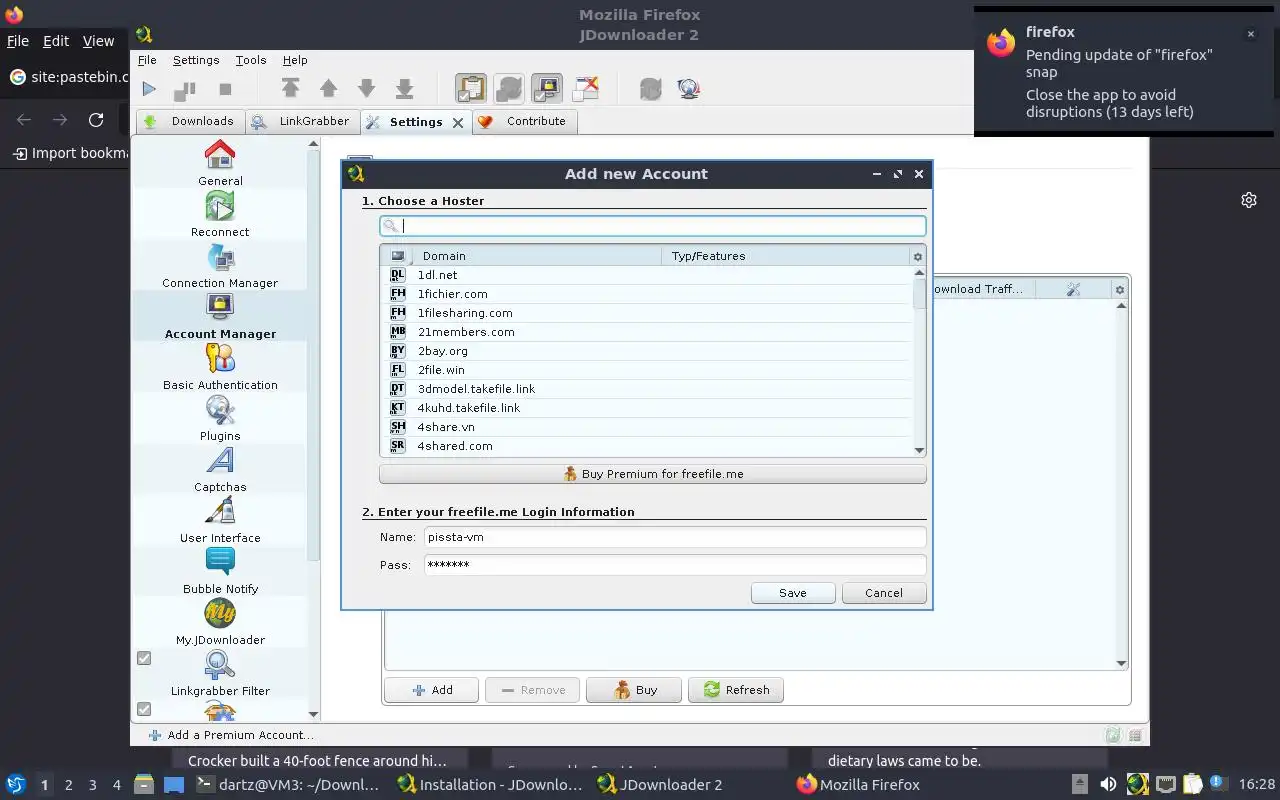The image size is (1280, 800).
Task: Open Captchas settings in sidebar
Action: click(220, 469)
